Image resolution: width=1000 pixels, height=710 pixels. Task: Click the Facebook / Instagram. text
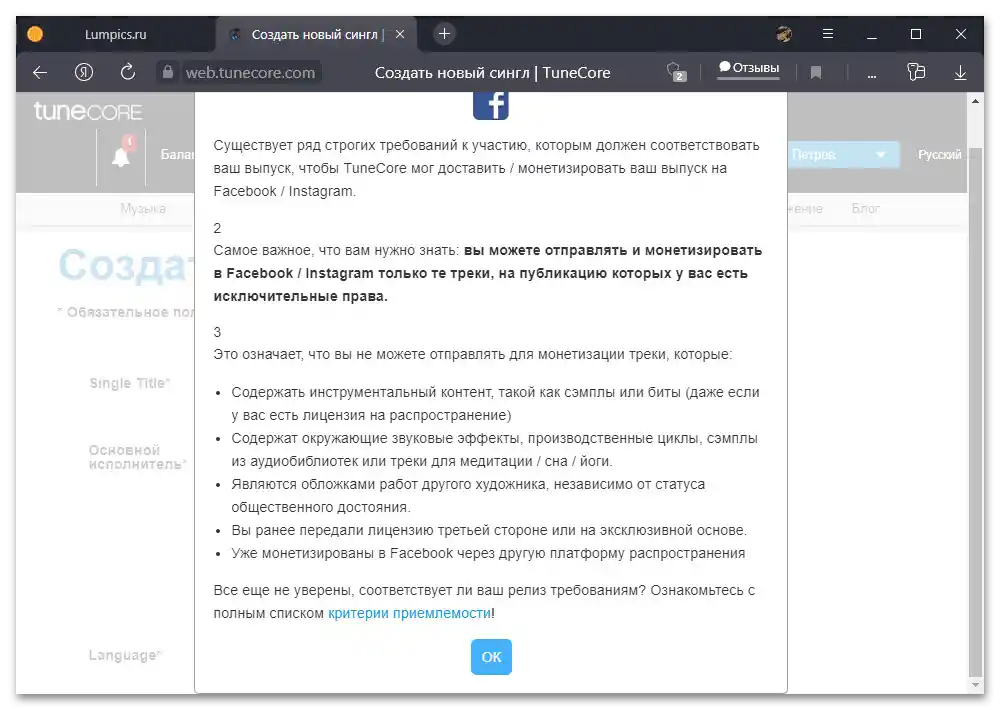coord(284,191)
